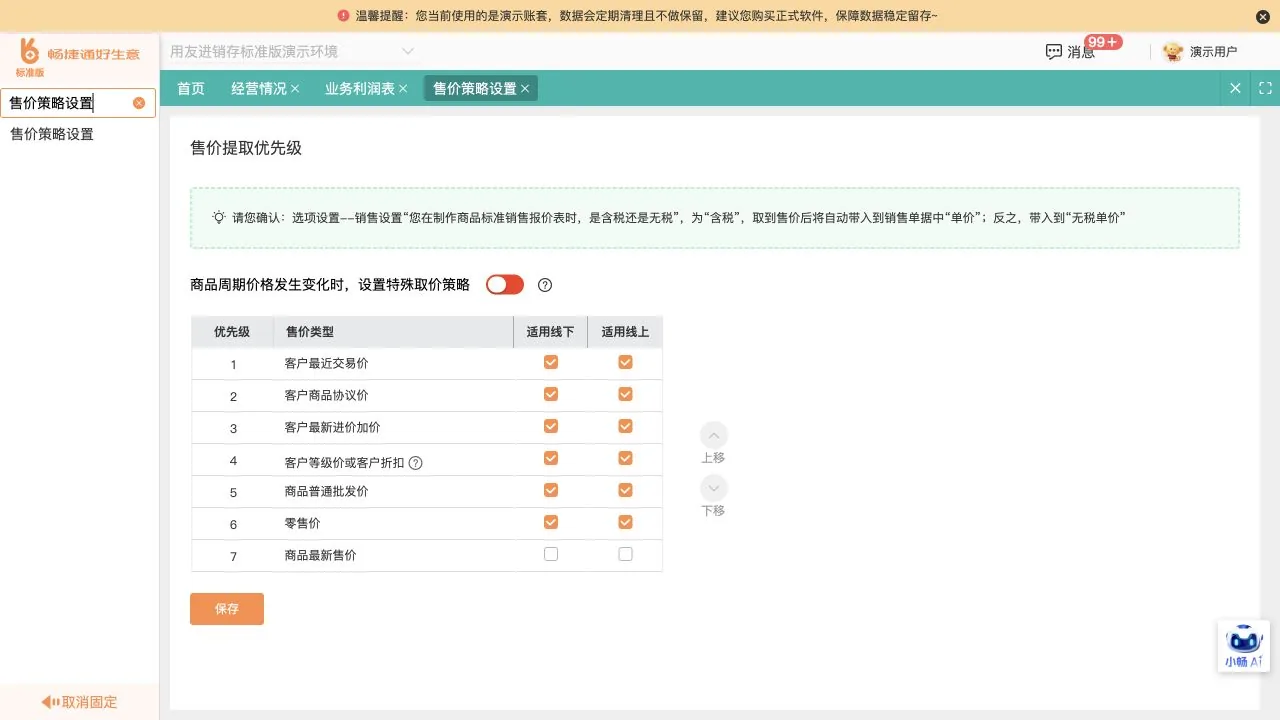The image size is (1280, 720).
Task: Uncheck 适用线上 for 客户最新进价加价
Action: tap(625, 426)
